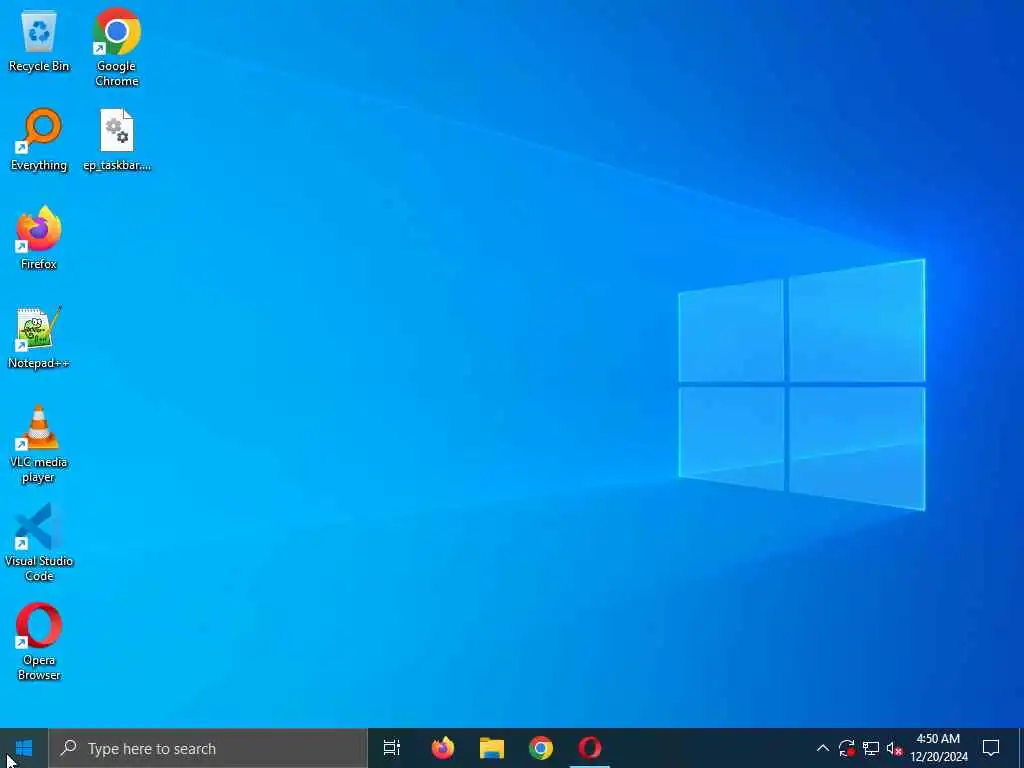1024x768 pixels.
Task: Open Task View from the taskbar
Action: 392,748
